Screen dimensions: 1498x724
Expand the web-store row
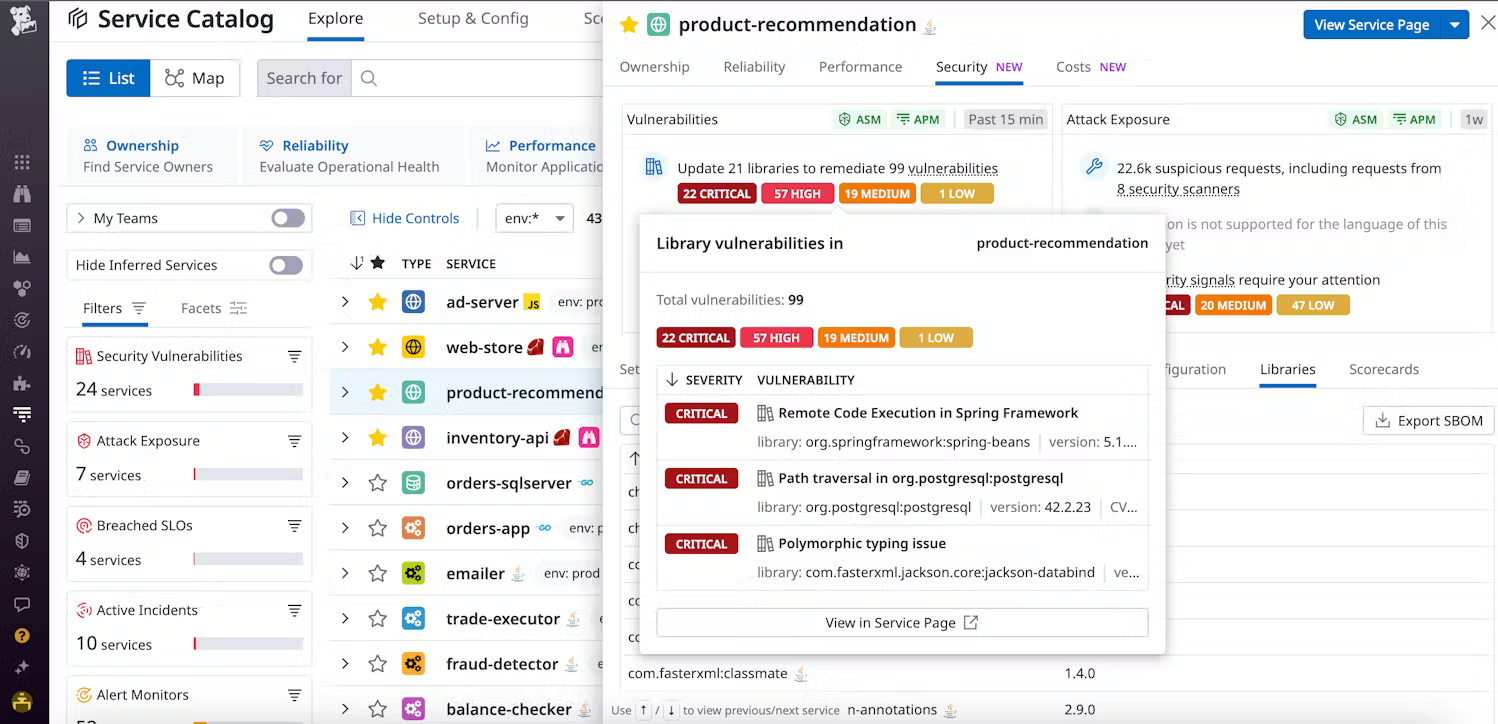click(x=345, y=347)
